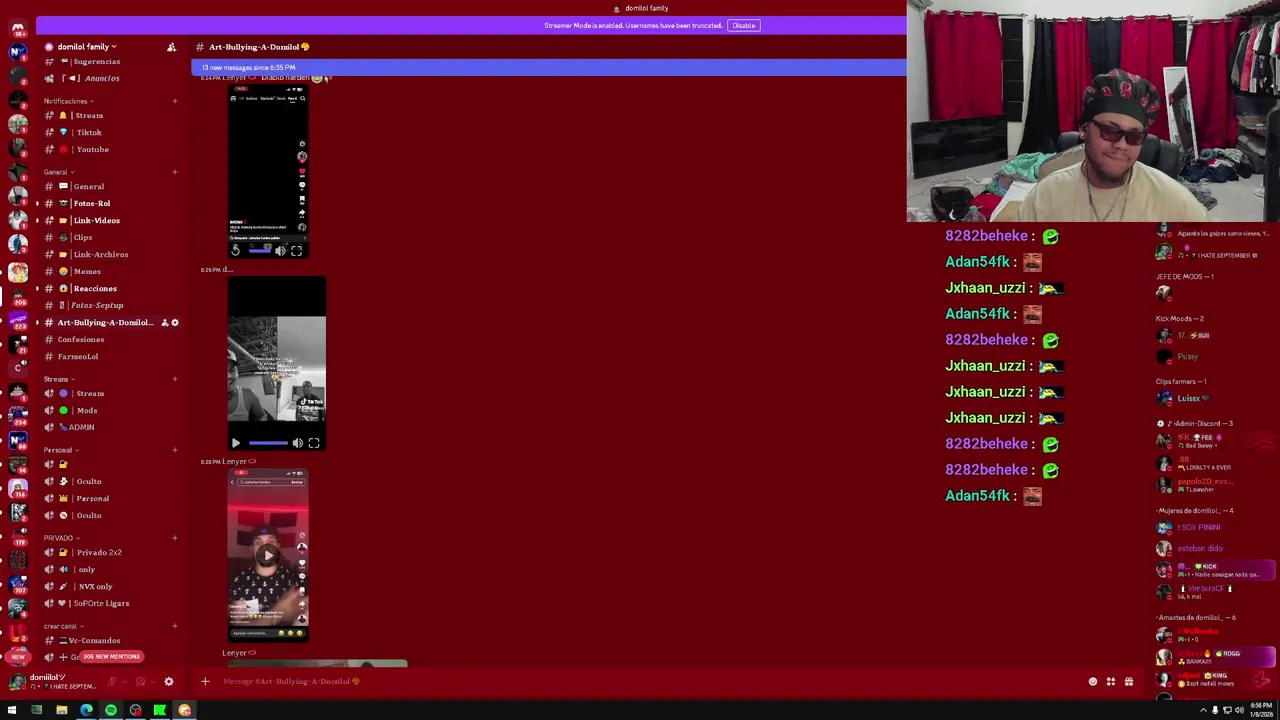This screenshot has width=1280, height=720.
Task: Open member Luissx in Clips farmers list
Action: (x=1215, y=398)
